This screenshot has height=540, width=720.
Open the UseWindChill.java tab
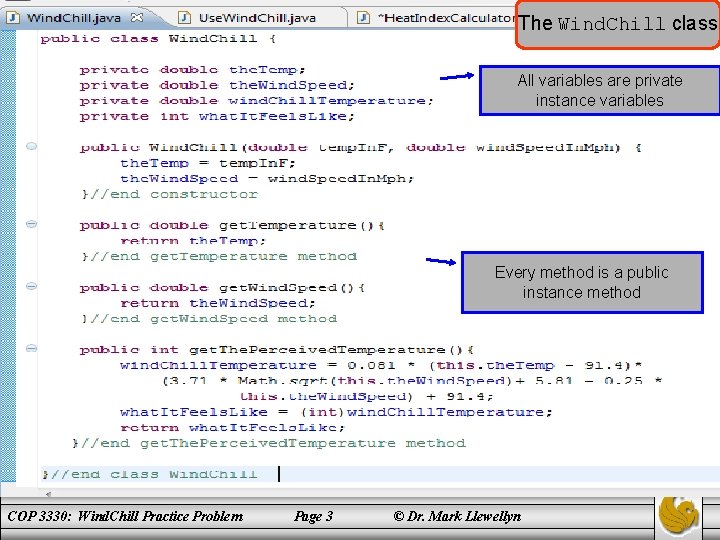pos(257,18)
